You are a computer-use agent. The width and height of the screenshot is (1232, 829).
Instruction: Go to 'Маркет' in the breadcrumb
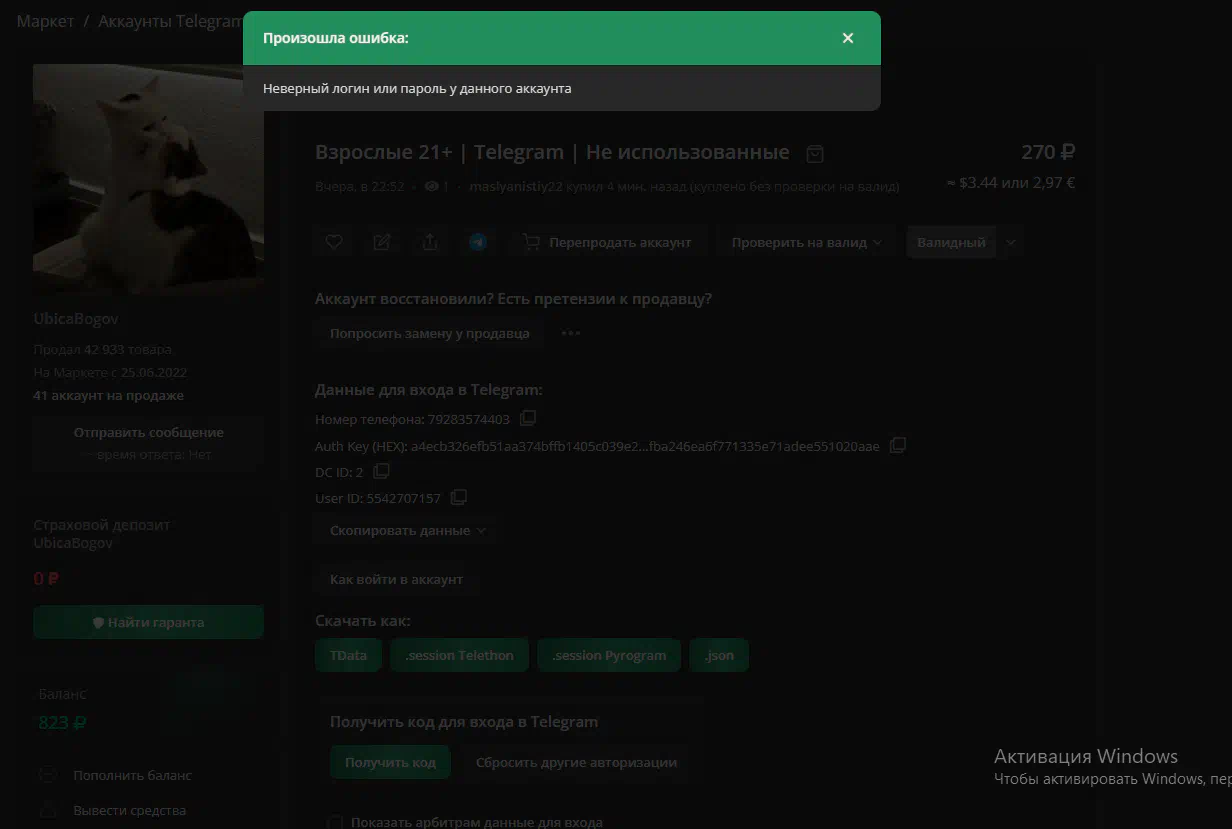tap(45, 21)
